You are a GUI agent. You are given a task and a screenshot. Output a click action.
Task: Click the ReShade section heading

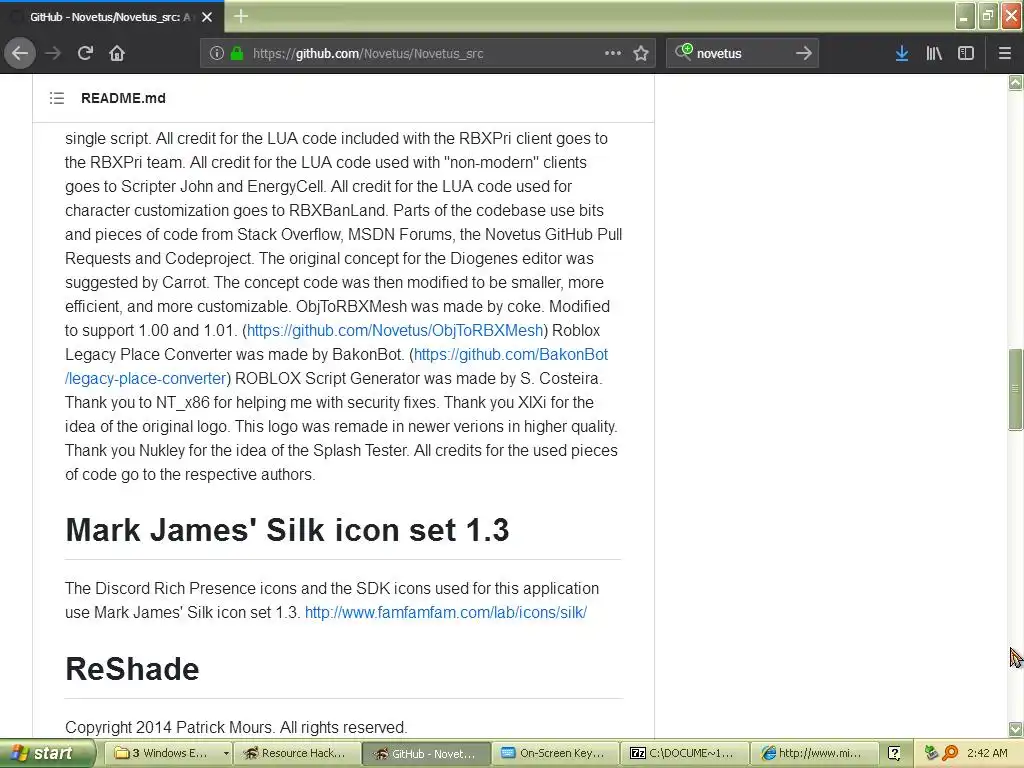pos(133,669)
